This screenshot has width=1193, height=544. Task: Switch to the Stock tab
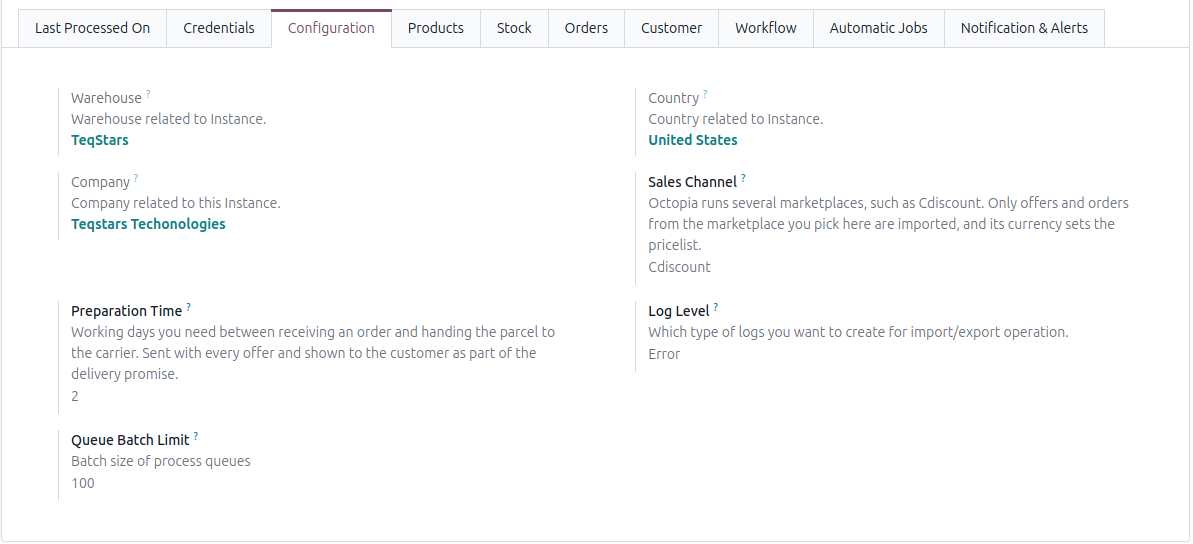pyautogui.click(x=514, y=28)
